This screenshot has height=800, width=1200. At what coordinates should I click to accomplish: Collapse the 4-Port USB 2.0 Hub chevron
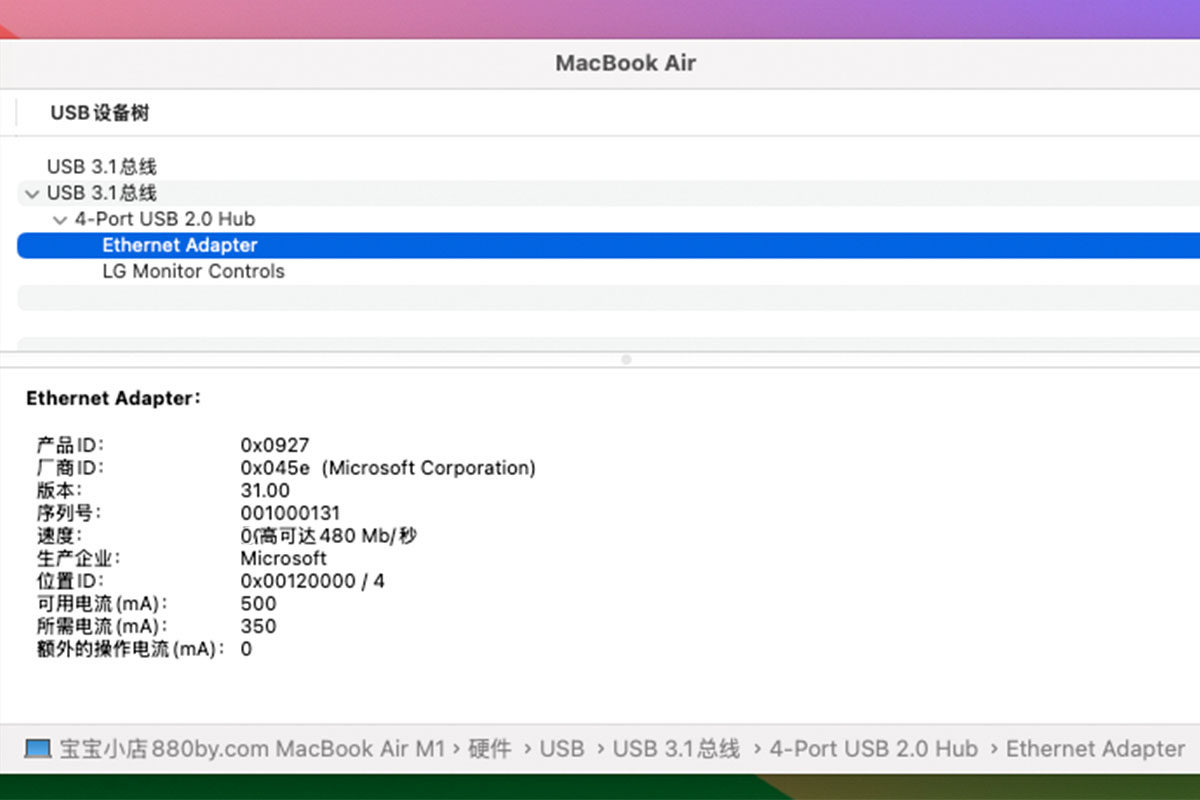pos(61,220)
